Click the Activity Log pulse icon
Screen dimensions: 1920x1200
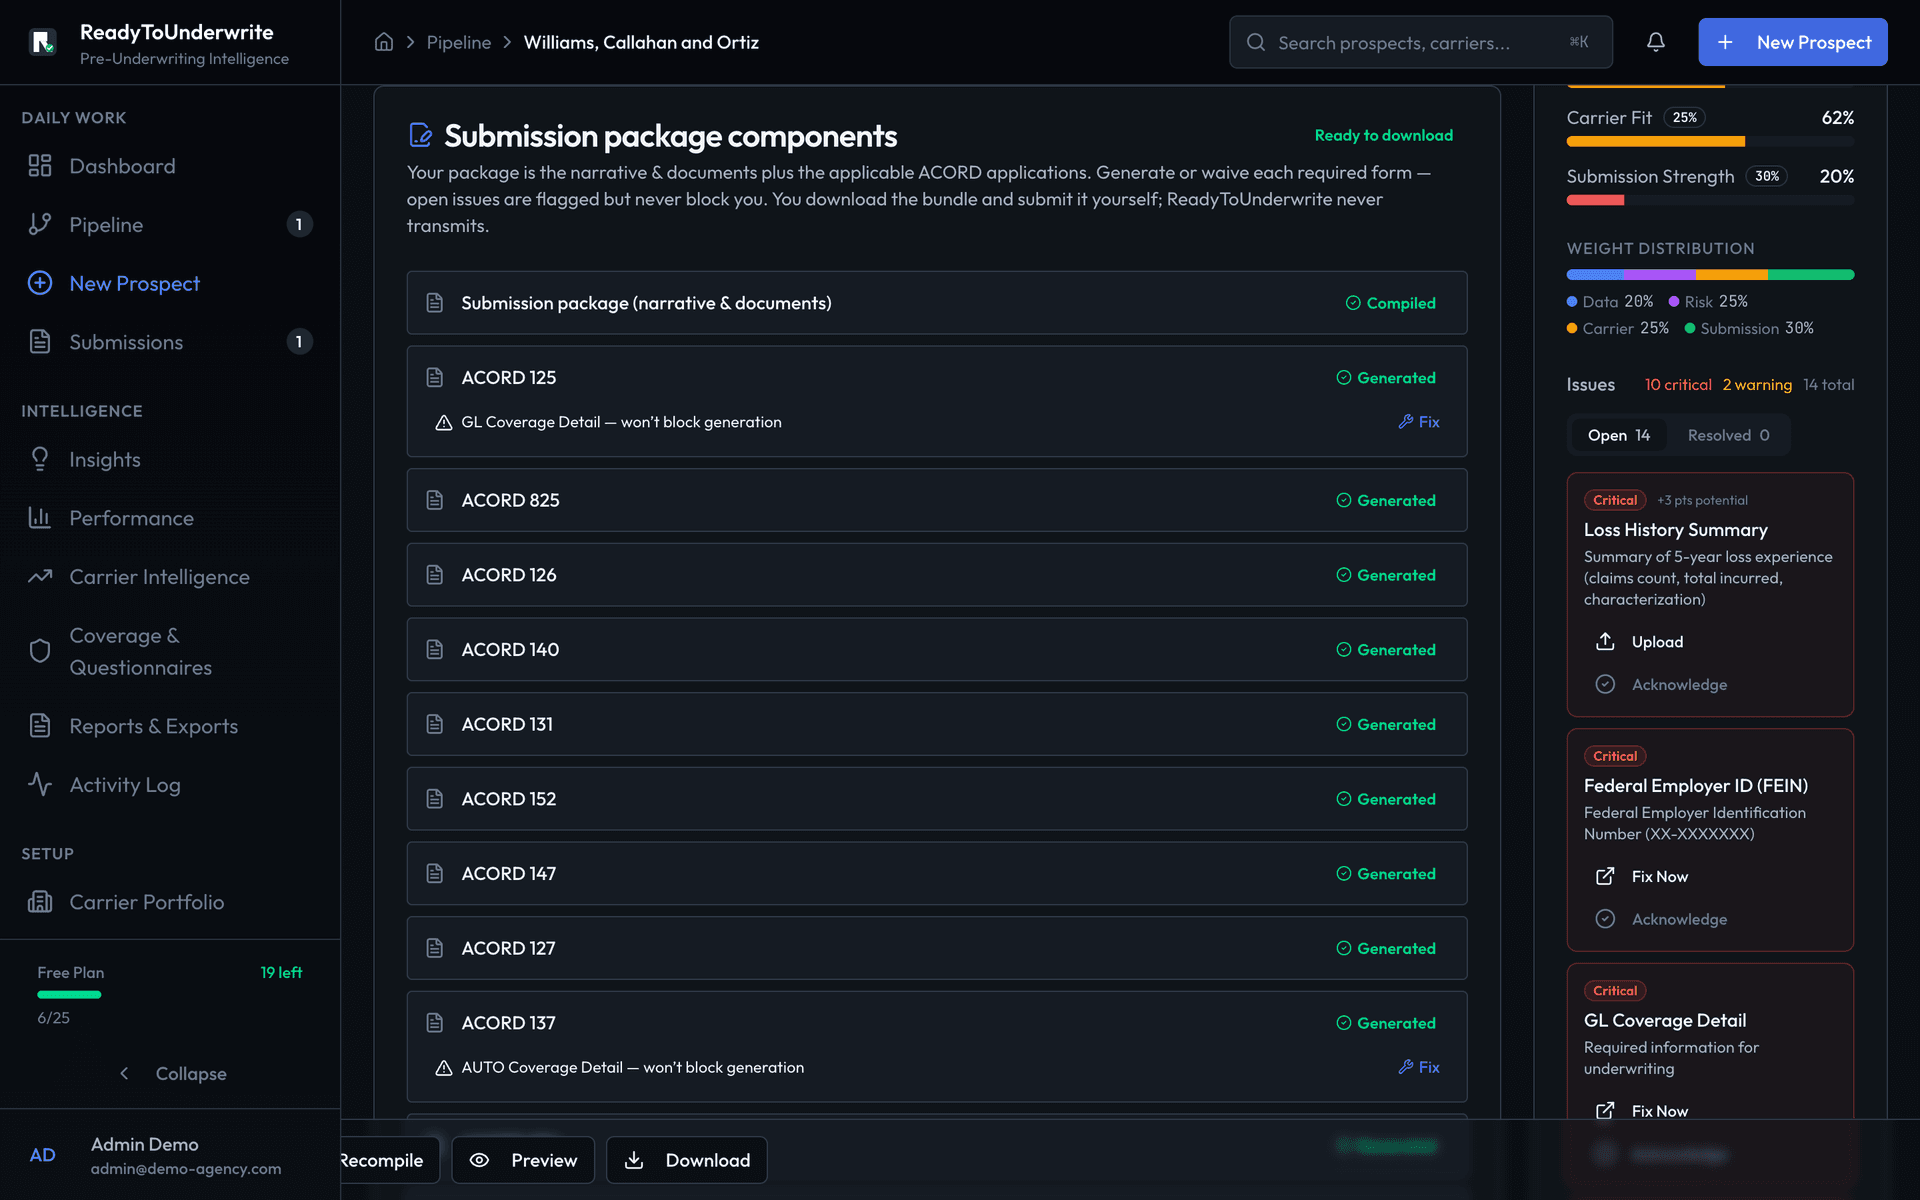coord(40,785)
